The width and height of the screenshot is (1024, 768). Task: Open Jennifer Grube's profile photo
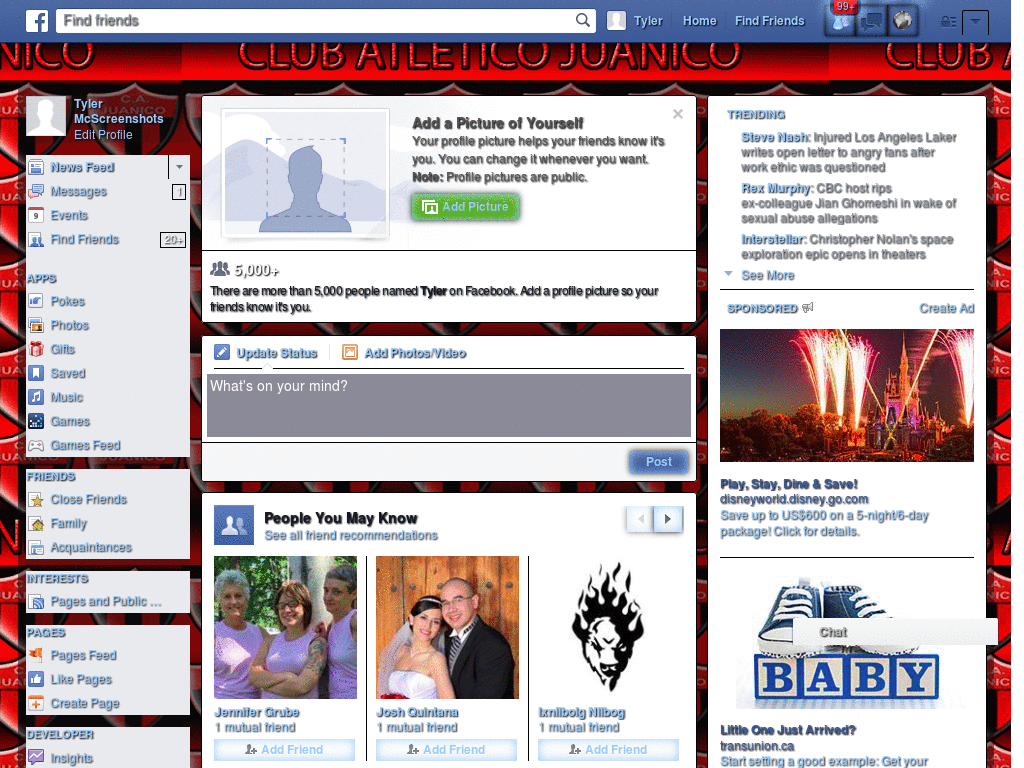(x=285, y=628)
